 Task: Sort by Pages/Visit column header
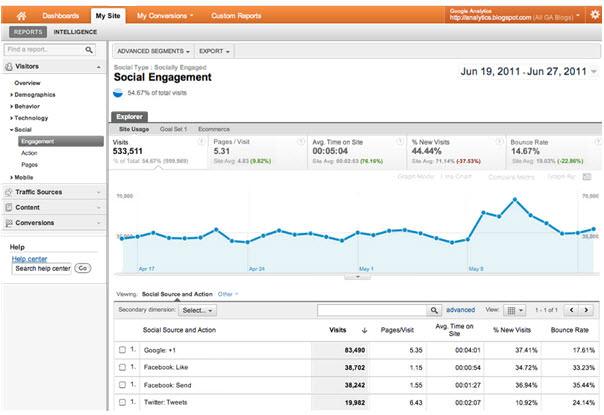[397, 330]
